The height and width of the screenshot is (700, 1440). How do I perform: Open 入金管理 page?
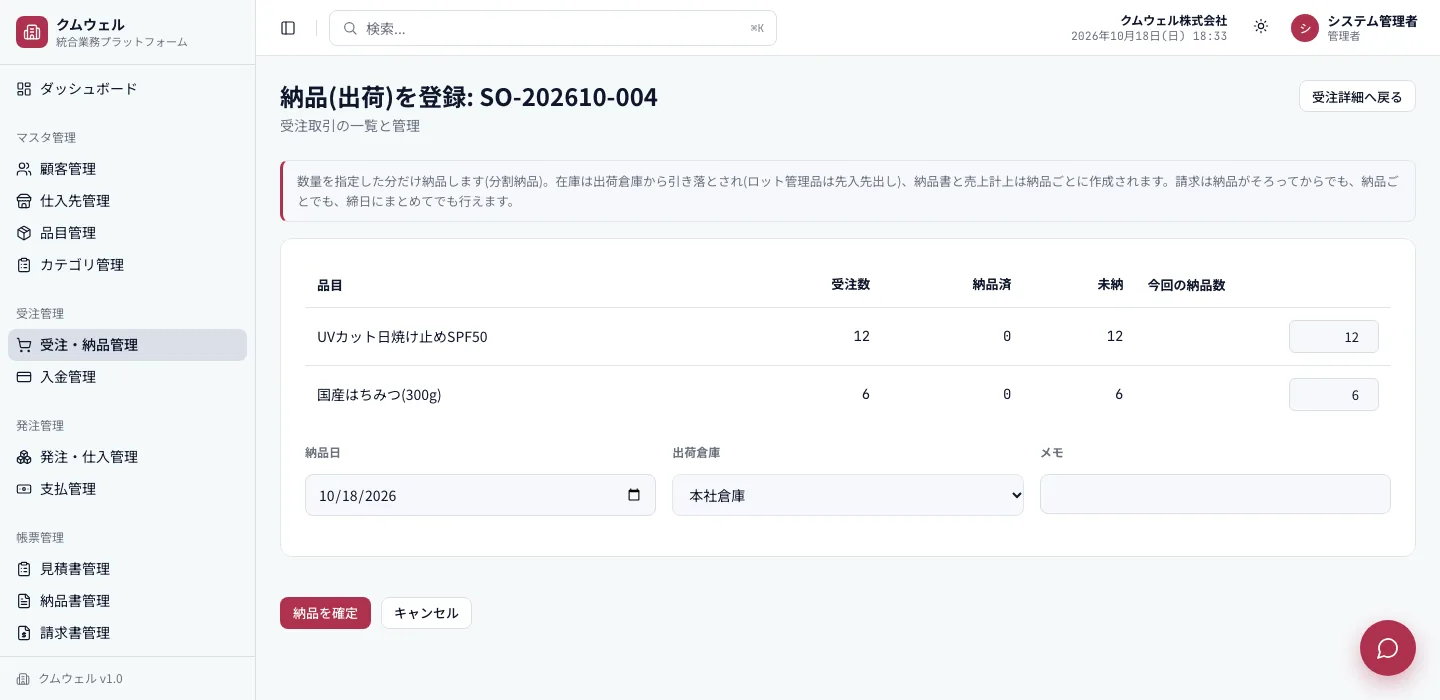click(x=127, y=377)
